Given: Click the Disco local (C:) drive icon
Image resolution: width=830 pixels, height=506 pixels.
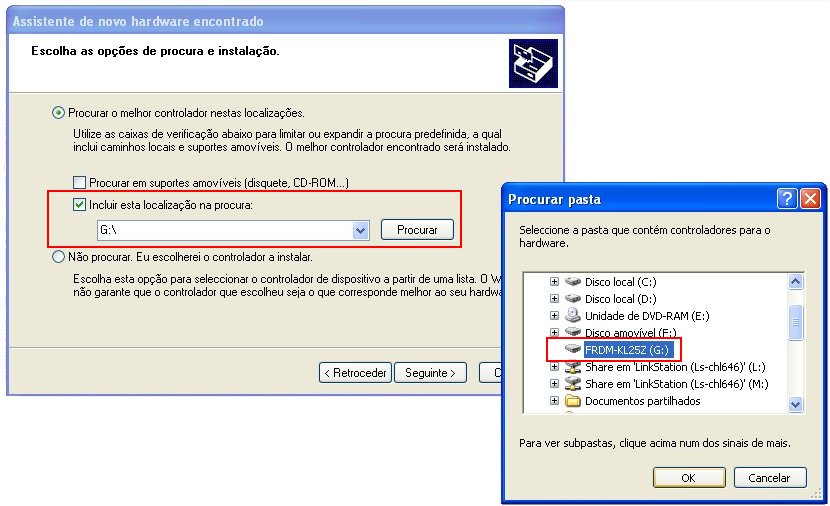Looking at the screenshot, I should [x=572, y=282].
